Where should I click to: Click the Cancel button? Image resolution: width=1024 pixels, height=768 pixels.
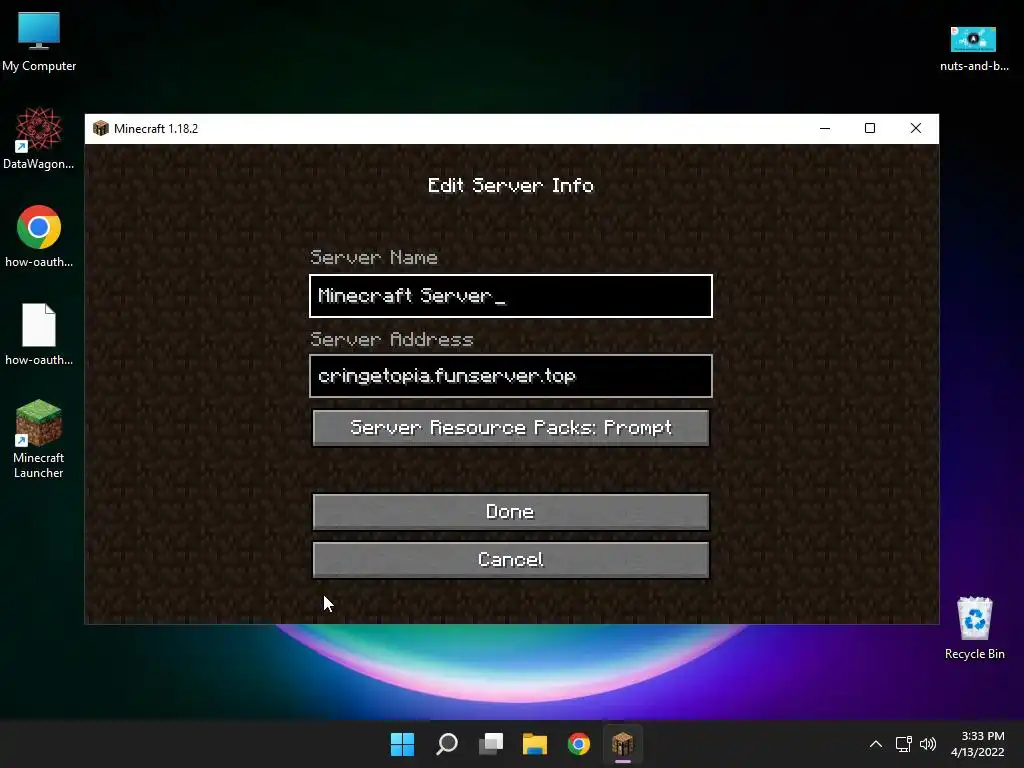(511, 560)
